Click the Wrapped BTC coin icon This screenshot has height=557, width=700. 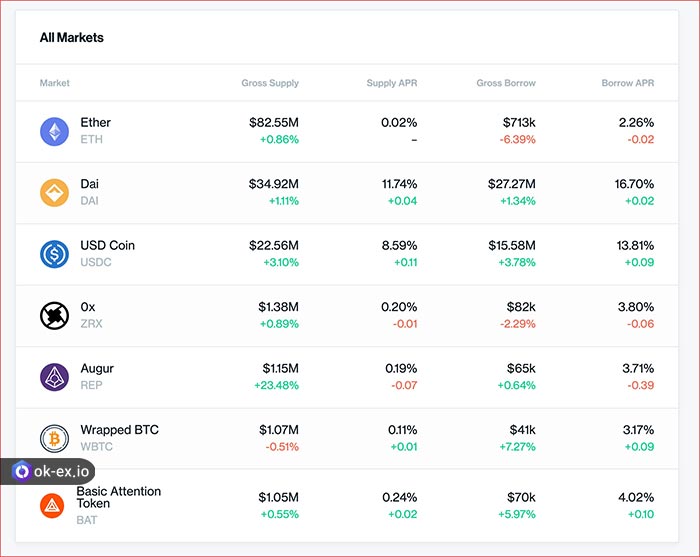coord(54,438)
